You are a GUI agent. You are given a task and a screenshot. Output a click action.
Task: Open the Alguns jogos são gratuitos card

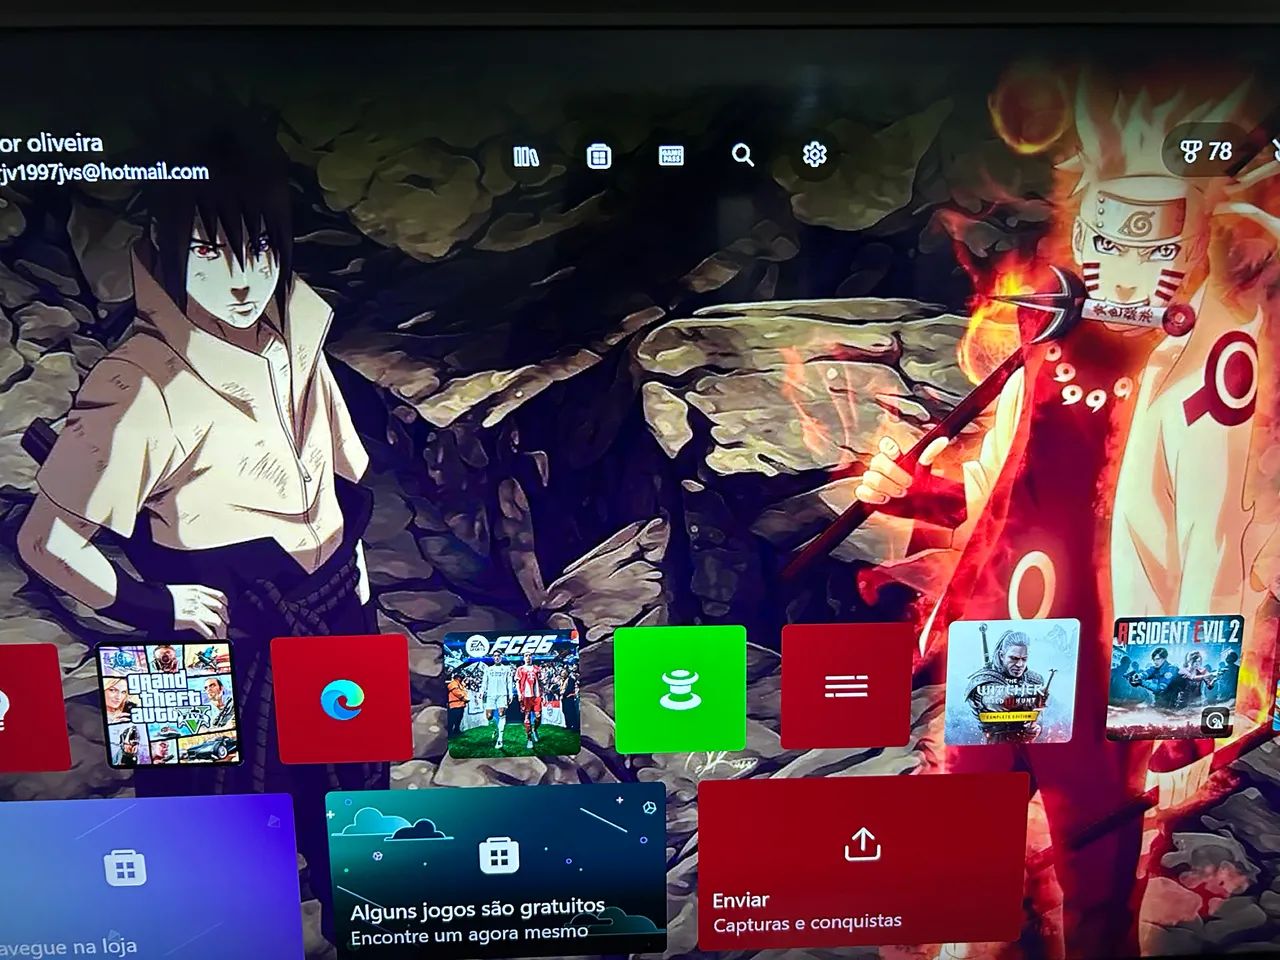pos(496,872)
